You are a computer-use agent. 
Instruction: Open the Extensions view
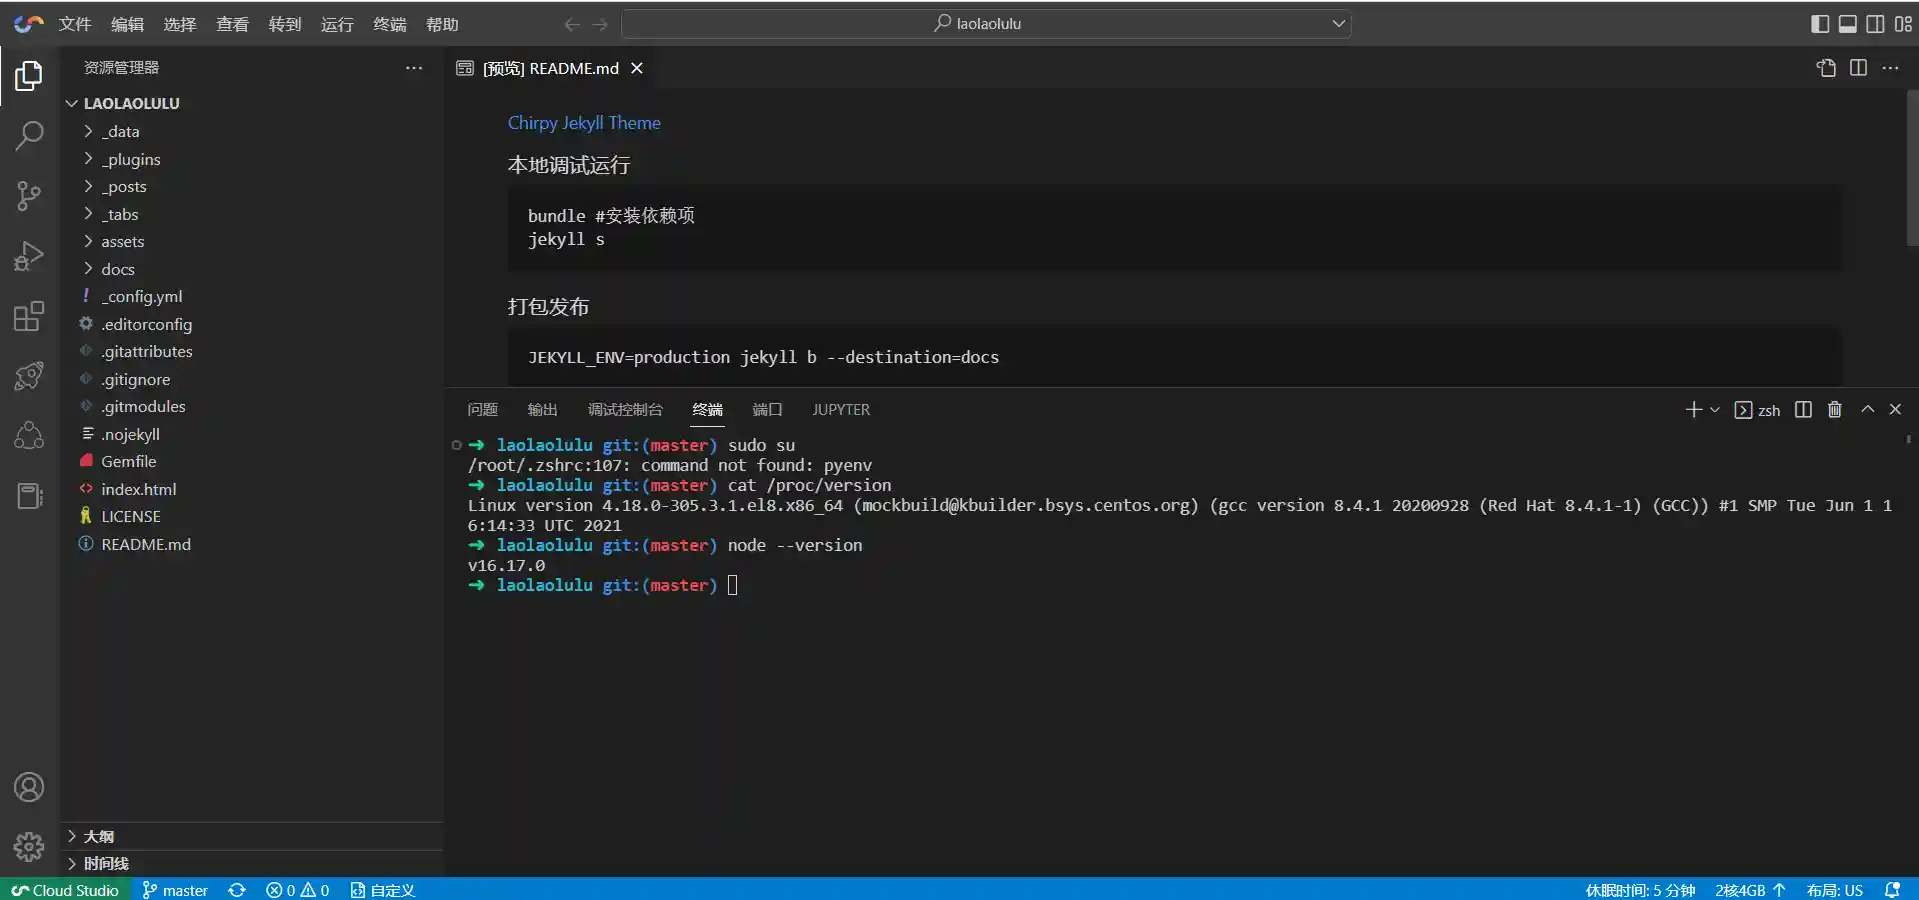(x=29, y=317)
